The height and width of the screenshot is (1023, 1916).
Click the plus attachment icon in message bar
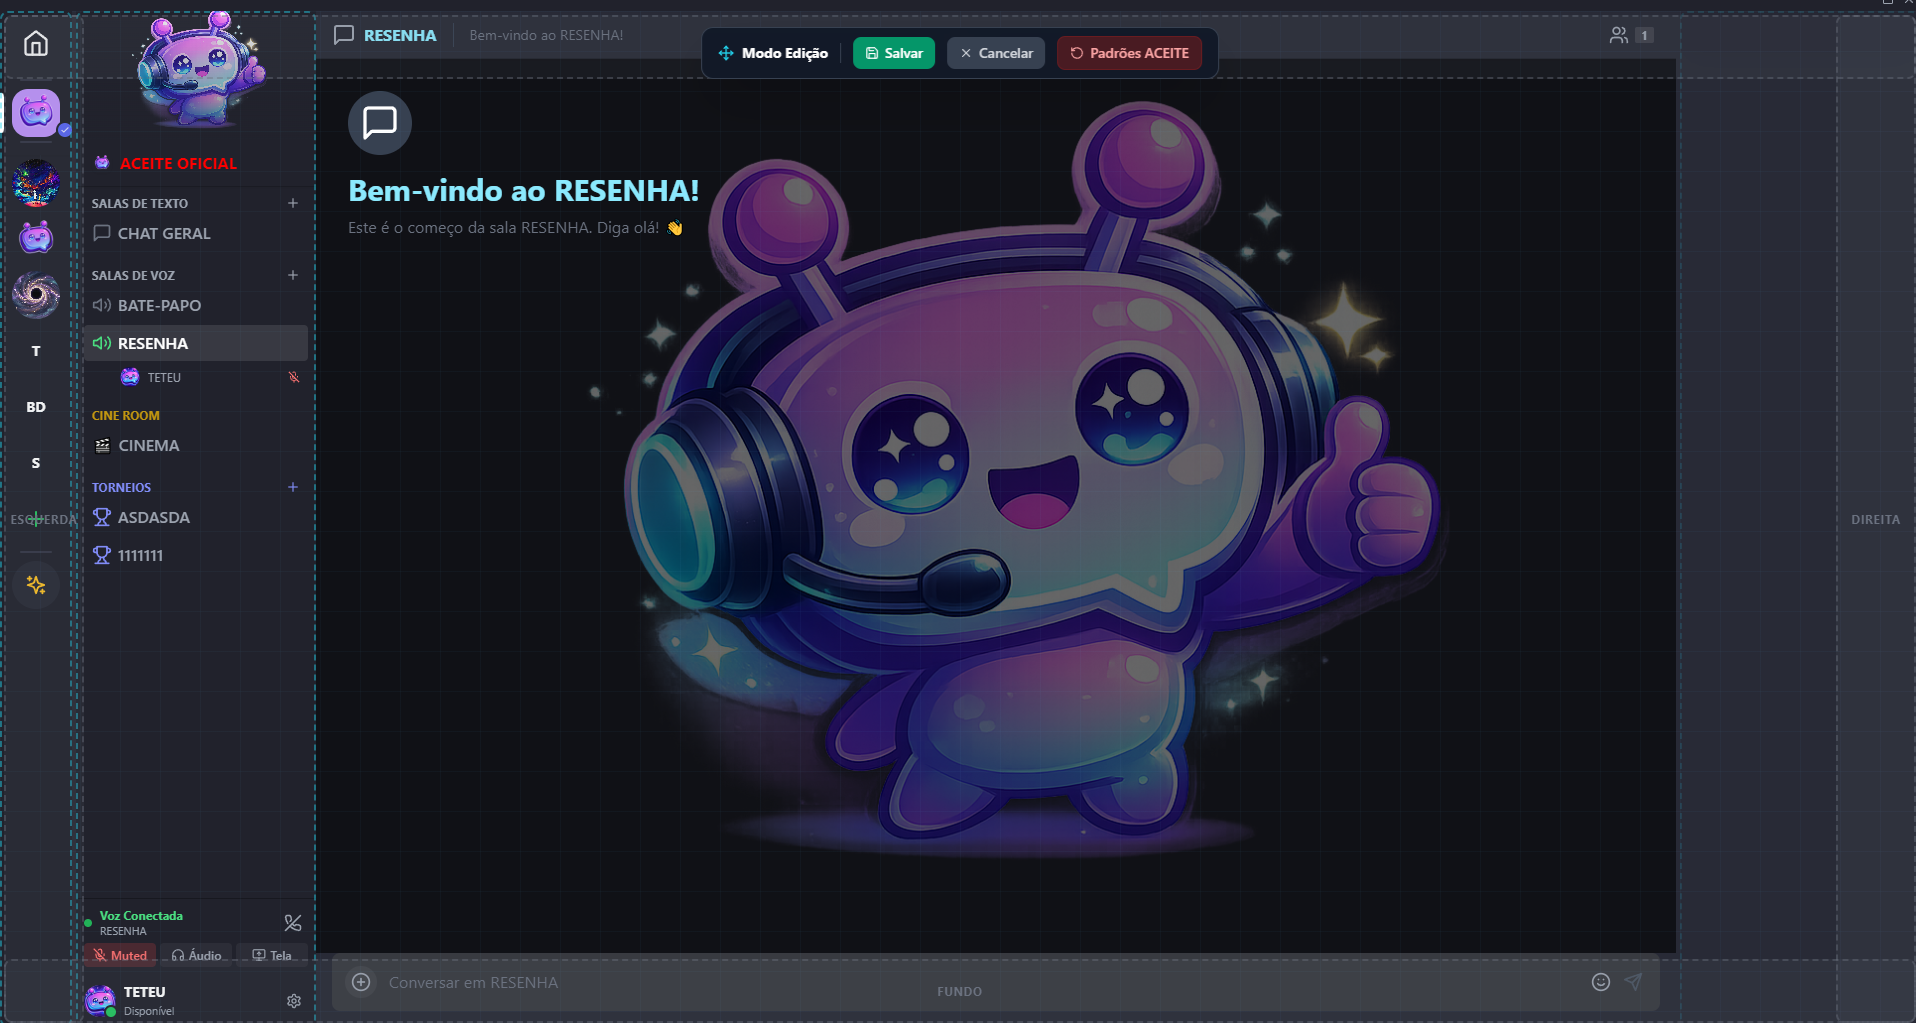click(361, 982)
